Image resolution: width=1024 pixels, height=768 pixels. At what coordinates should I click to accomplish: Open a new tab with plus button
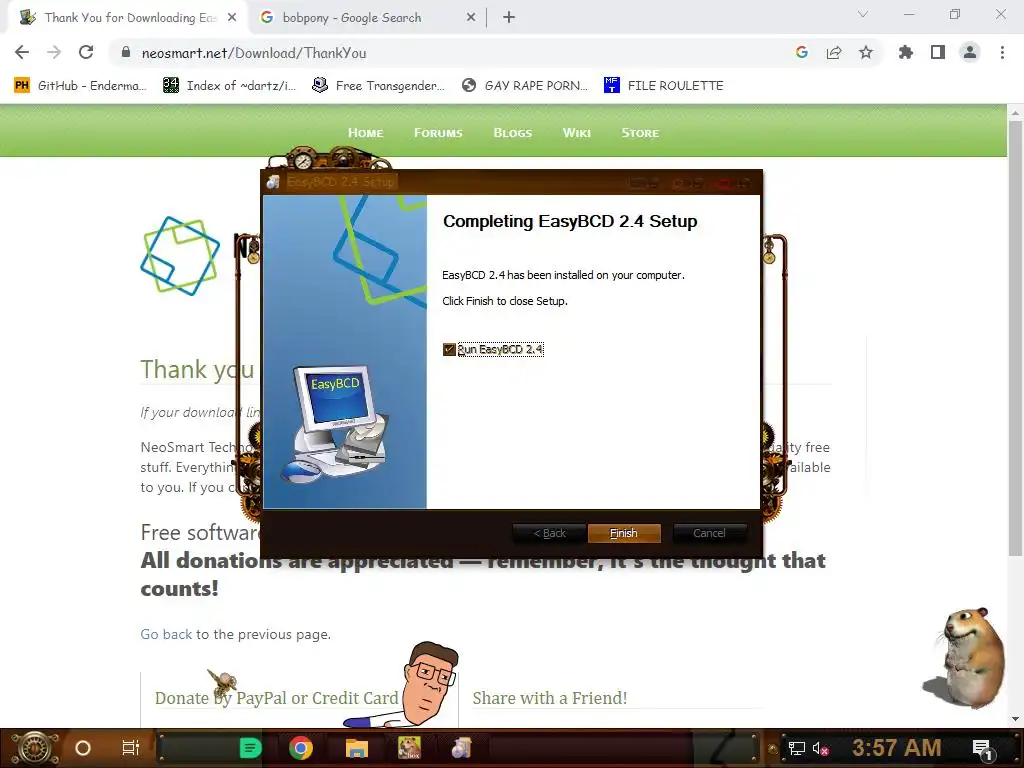(509, 18)
